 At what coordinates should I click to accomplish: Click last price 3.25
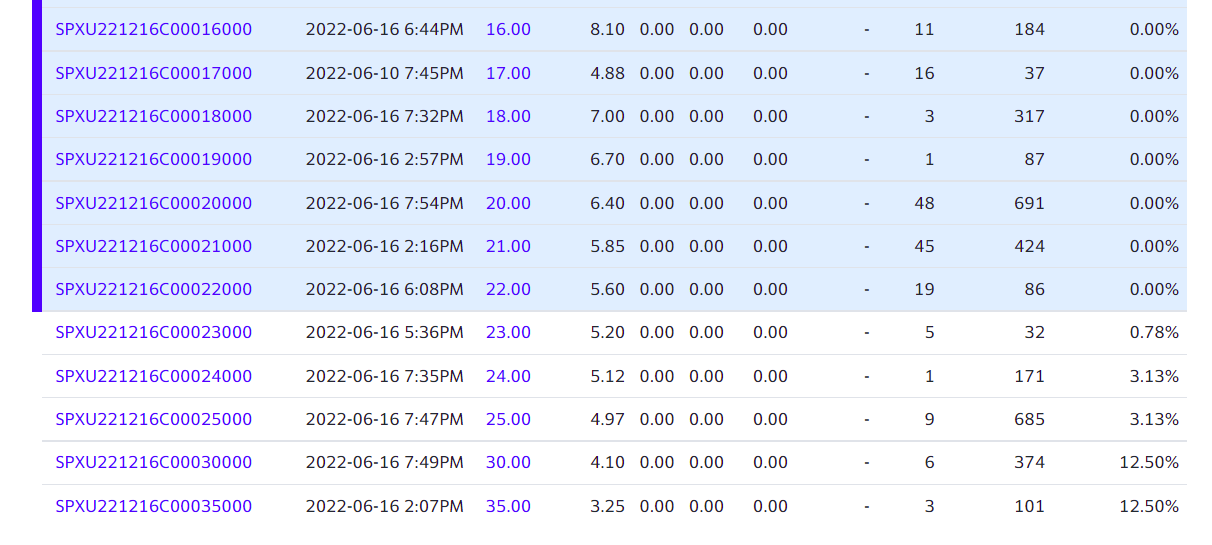click(x=608, y=506)
